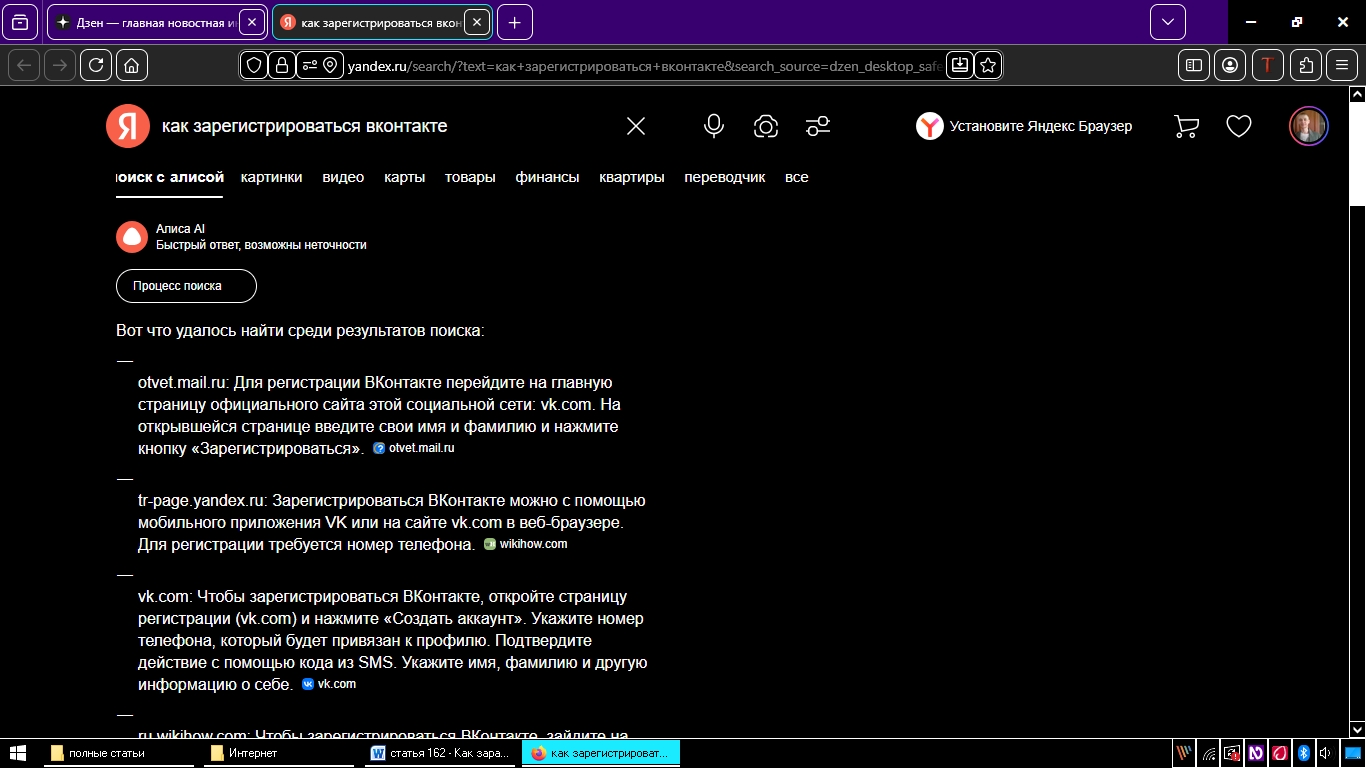Open user profile avatar

[x=1308, y=126]
